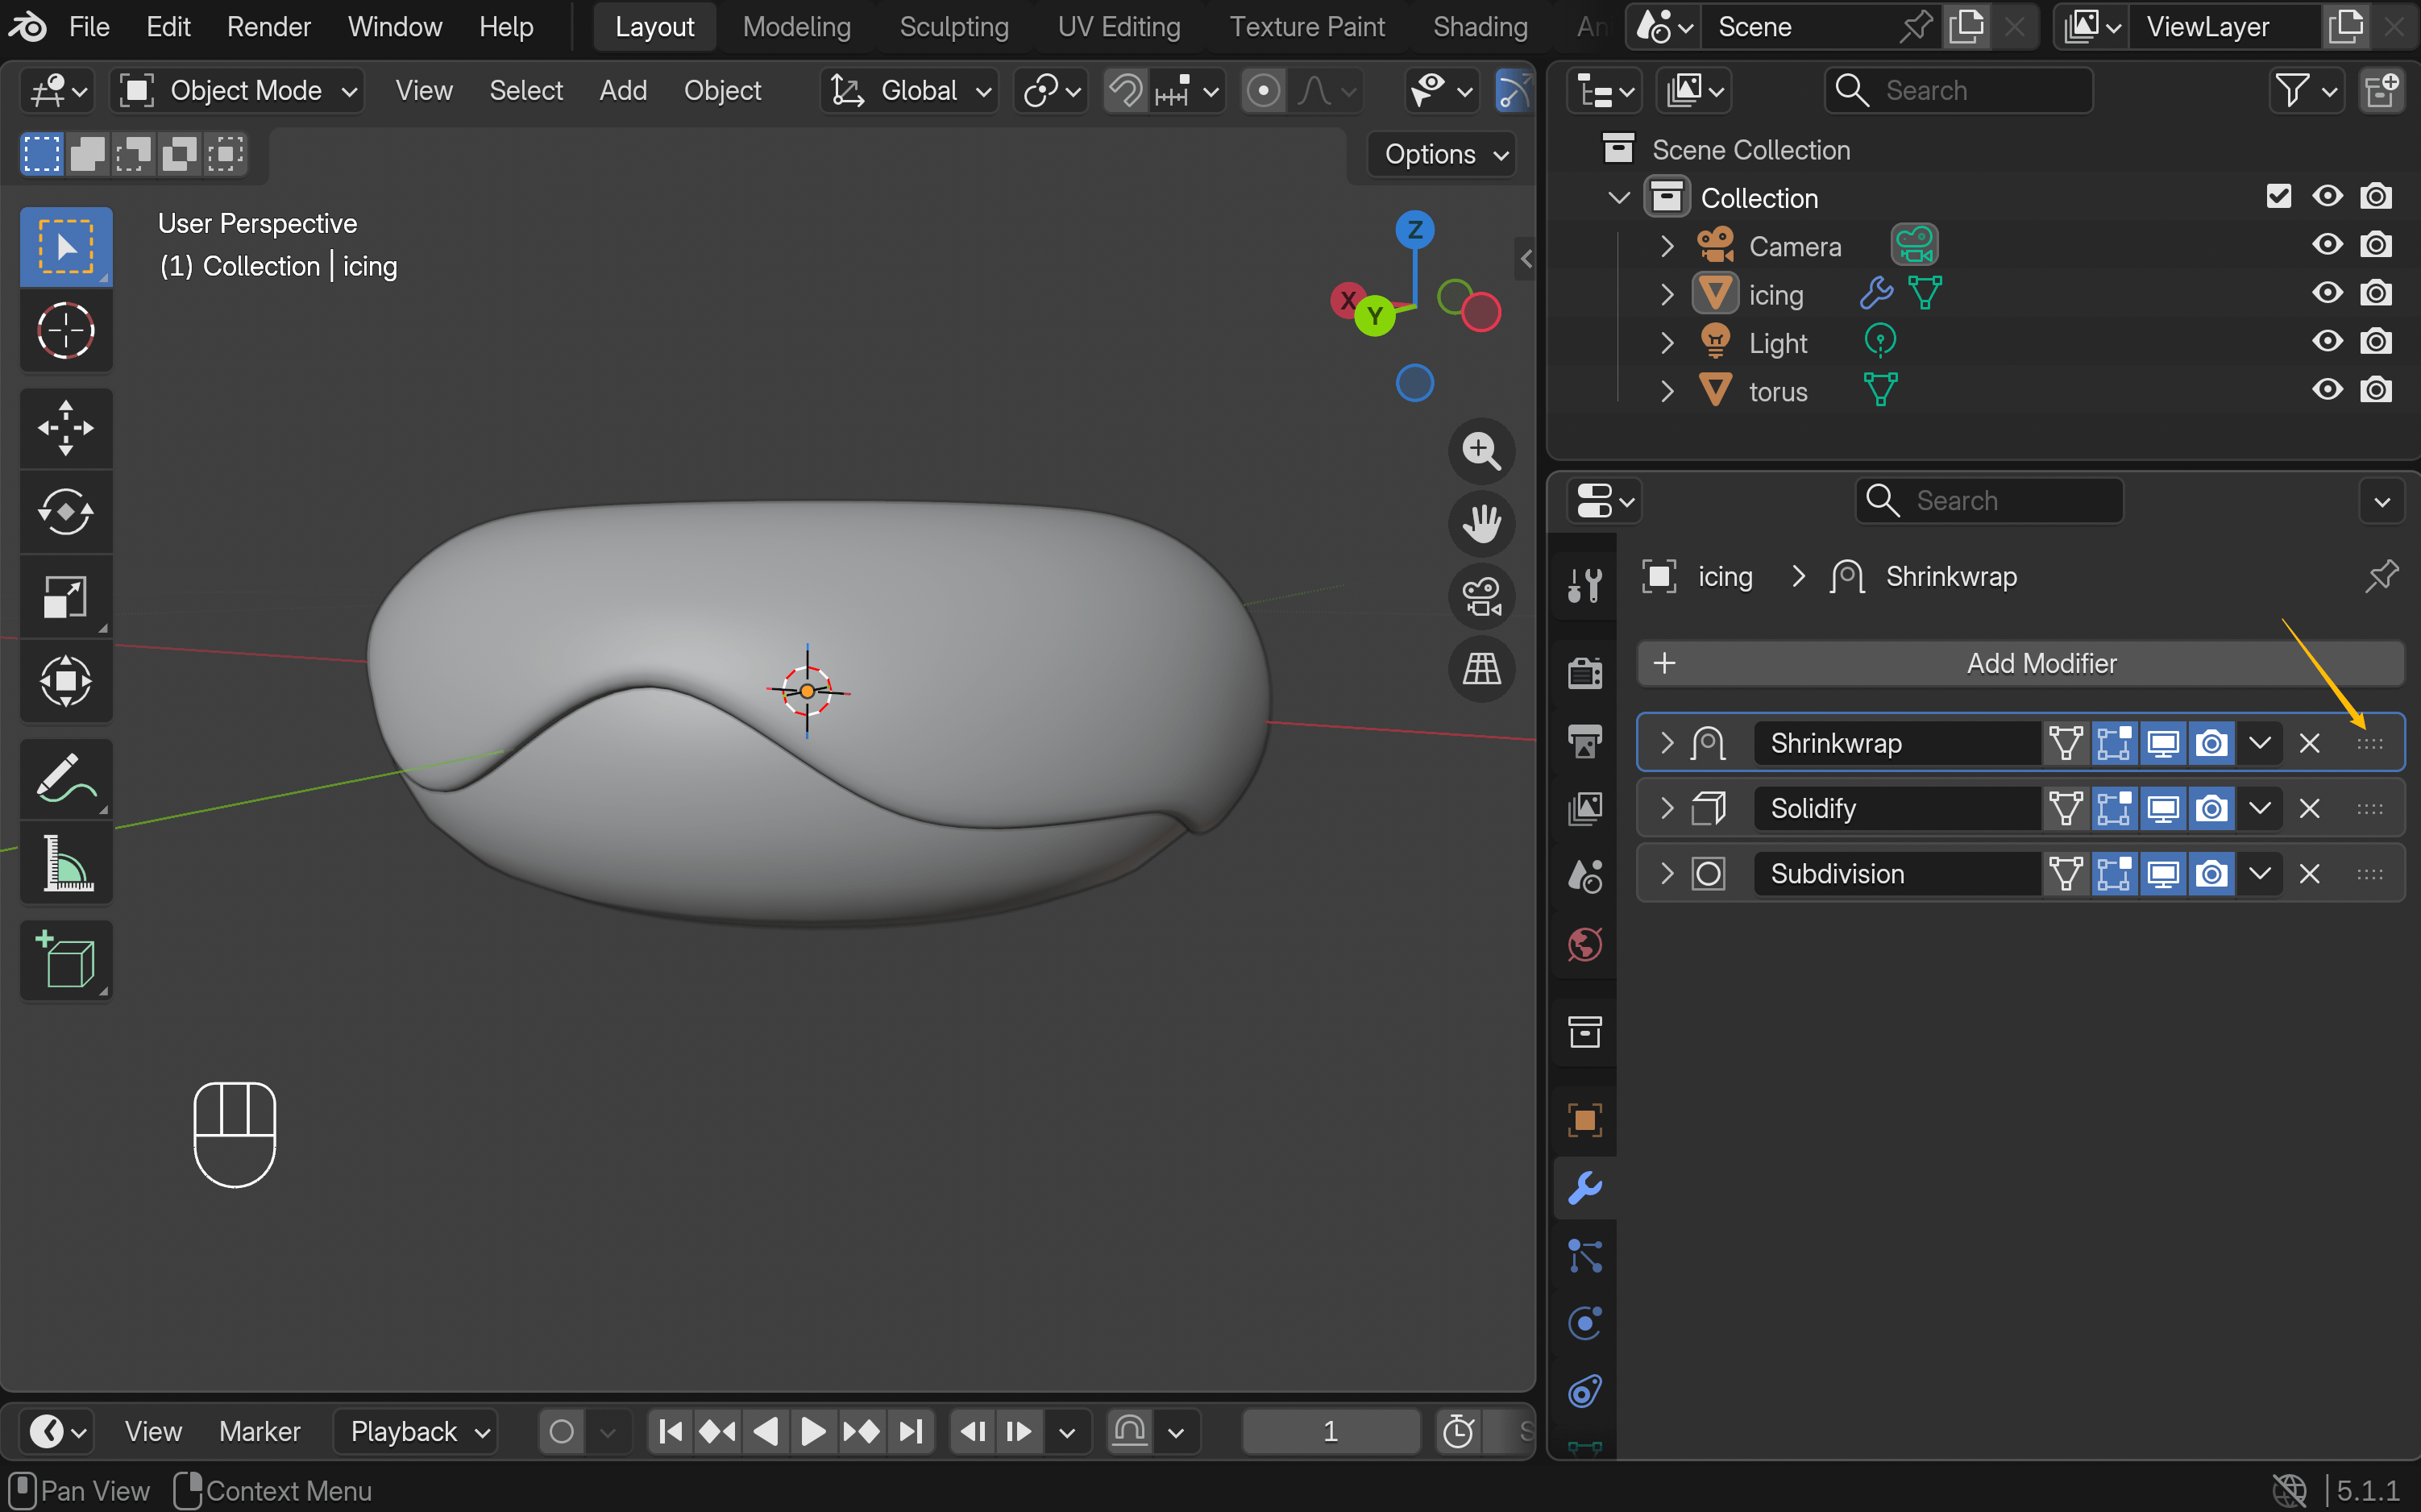The width and height of the screenshot is (2421, 1512).
Task: Open Shrinkwrap modifier extras dropdown arrow
Action: point(2259,743)
